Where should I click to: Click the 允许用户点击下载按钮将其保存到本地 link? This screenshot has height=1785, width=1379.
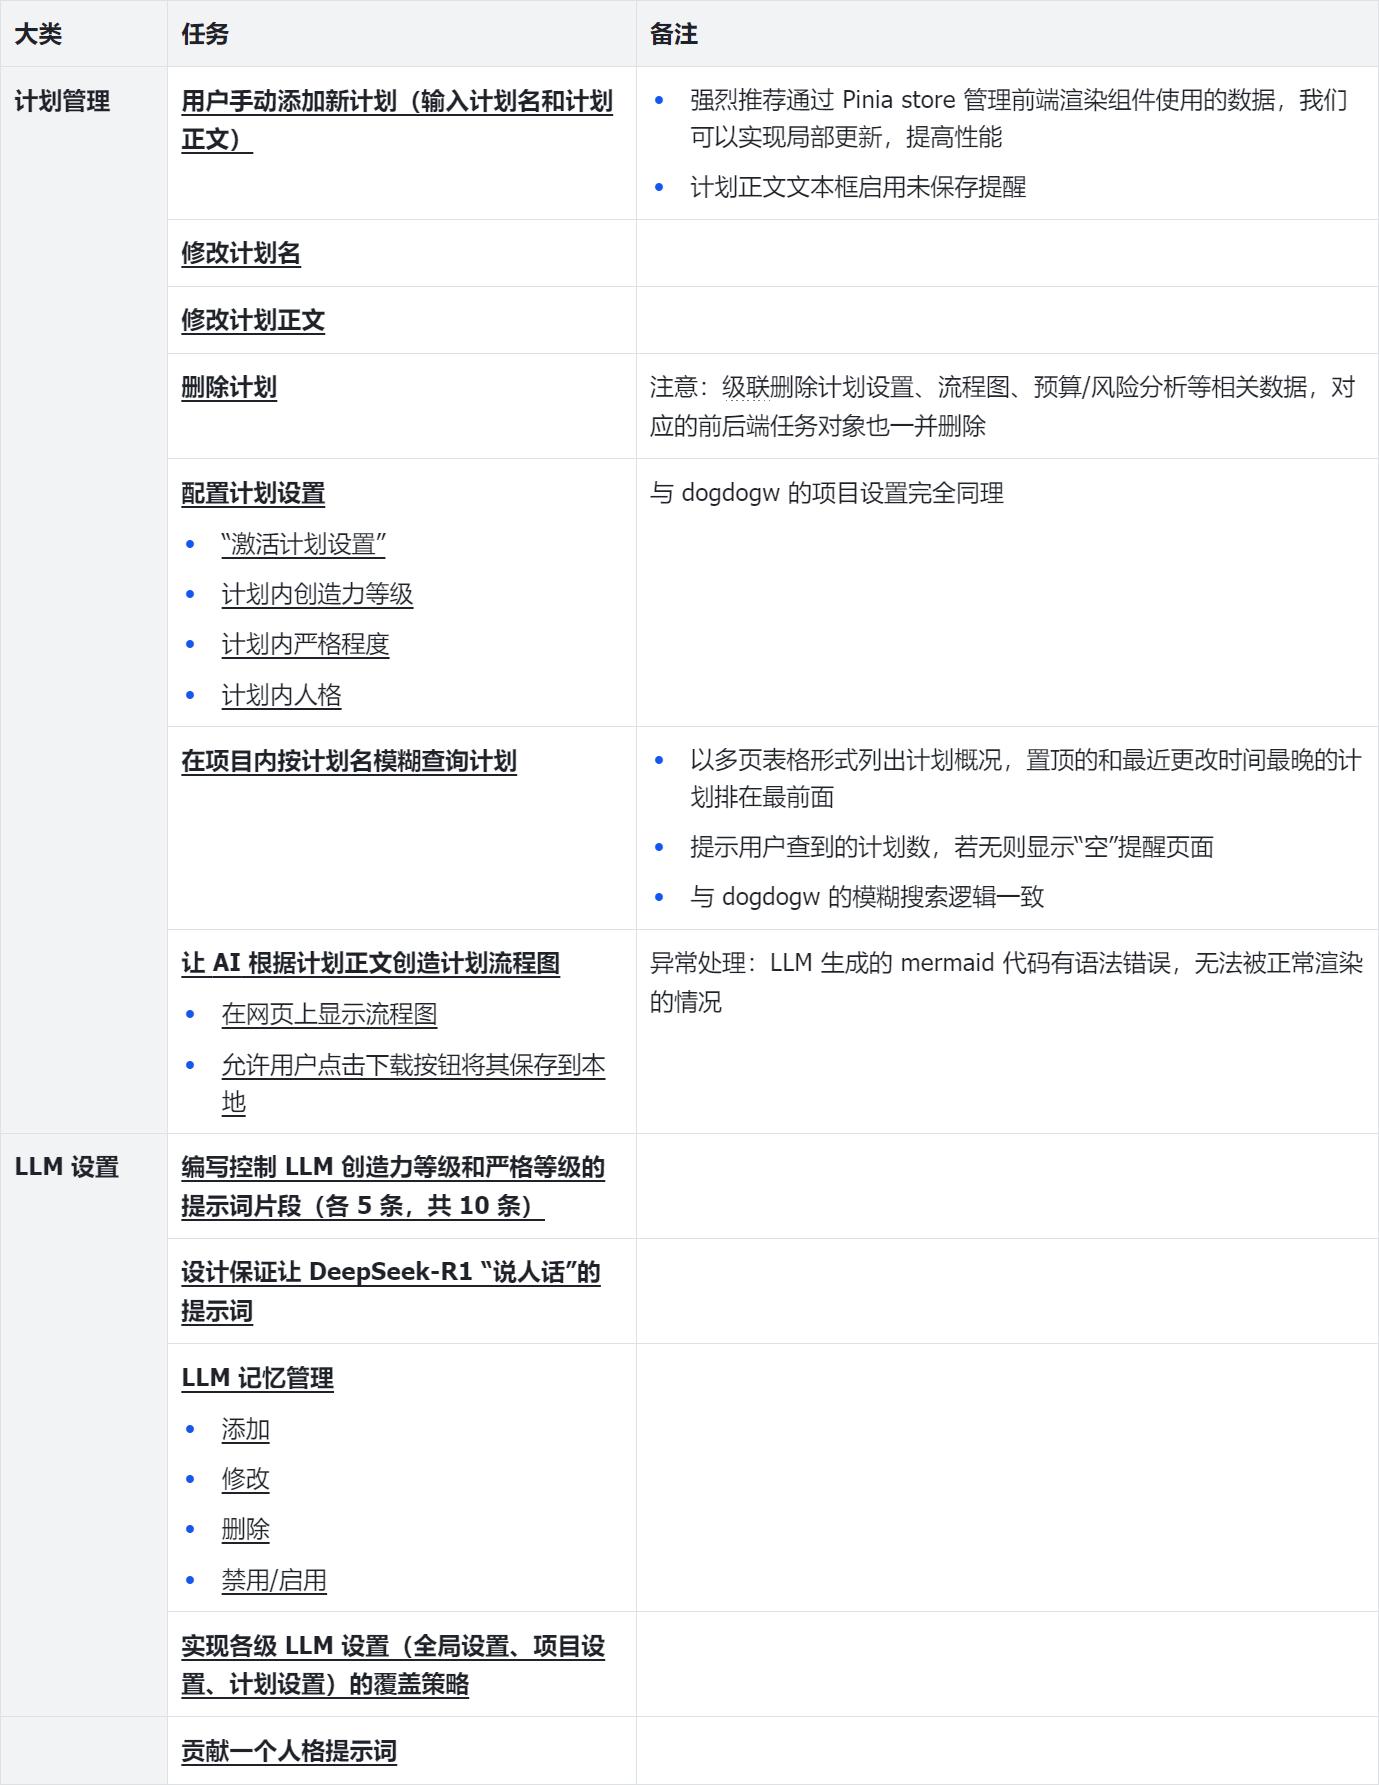click(x=413, y=1084)
